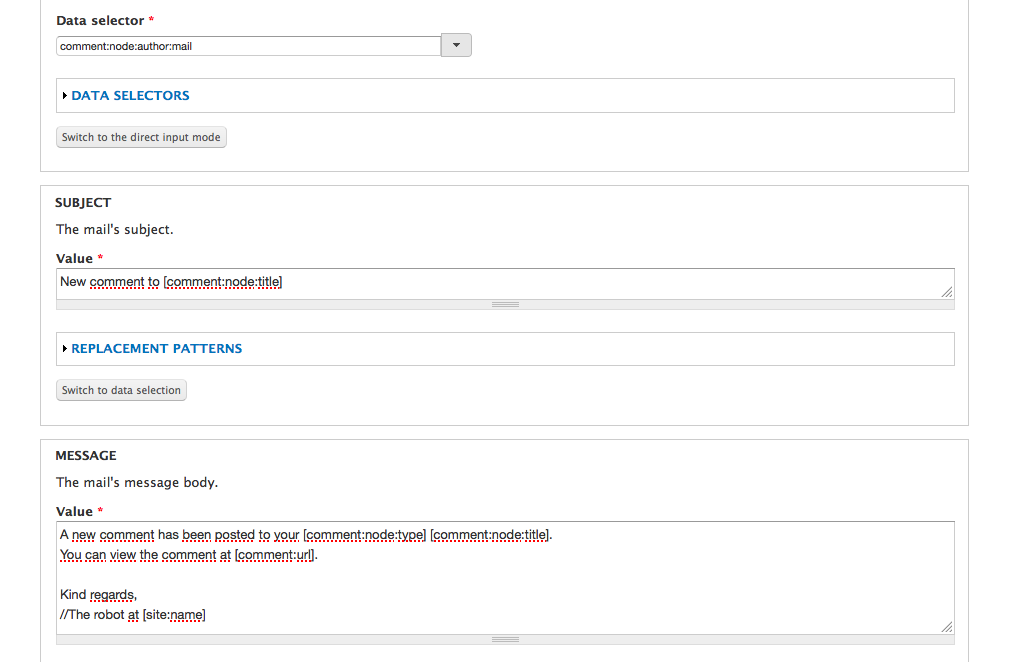Open the Data selector dropdown arrow
This screenshot has width=1009, height=662.
456,45
